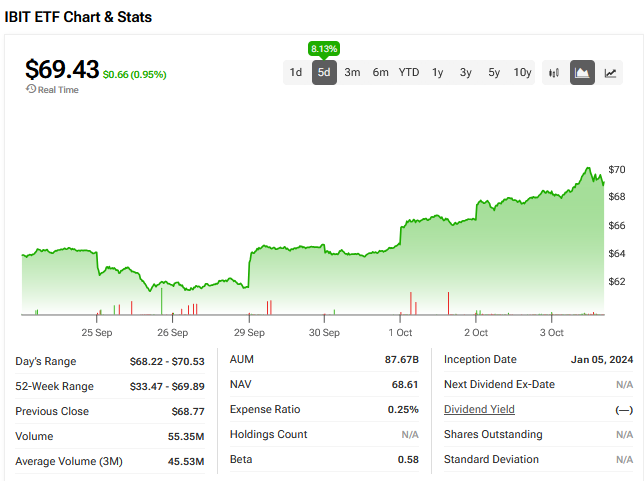Choose the 3y time range
Viewport: 644px width, 481px height.
pos(466,72)
